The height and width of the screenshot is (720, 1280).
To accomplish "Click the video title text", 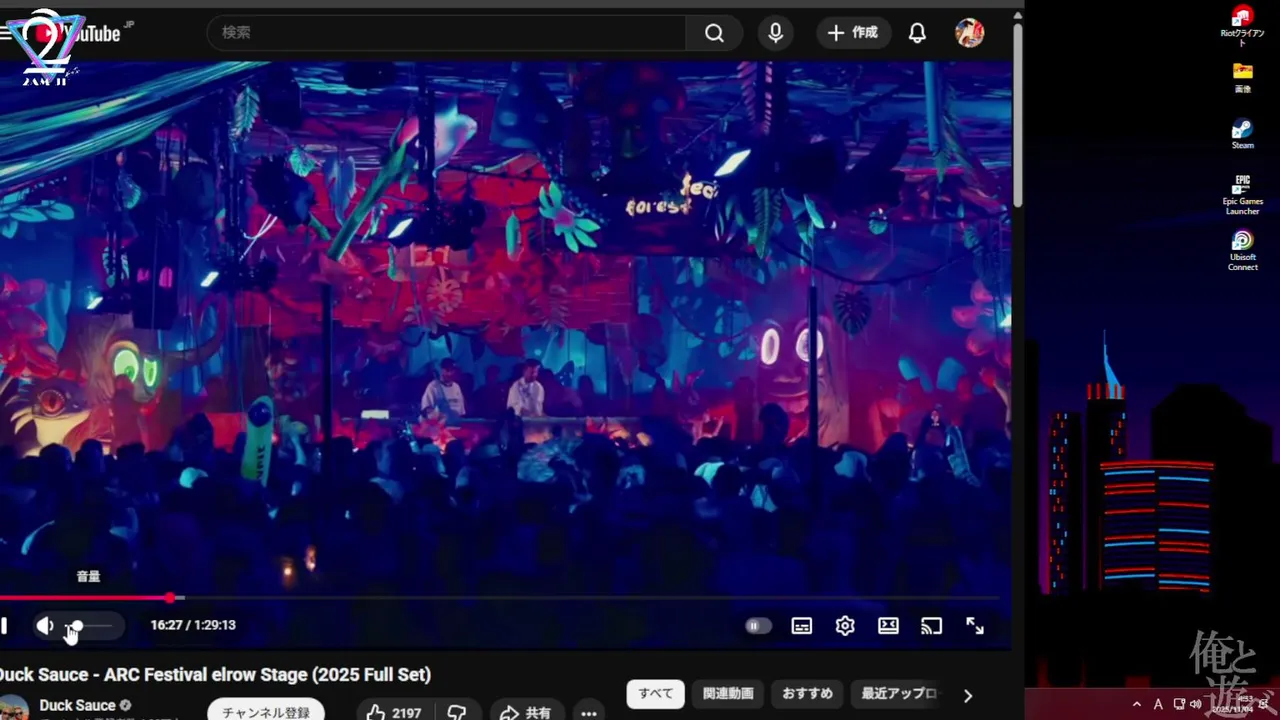I will [x=215, y=675].
